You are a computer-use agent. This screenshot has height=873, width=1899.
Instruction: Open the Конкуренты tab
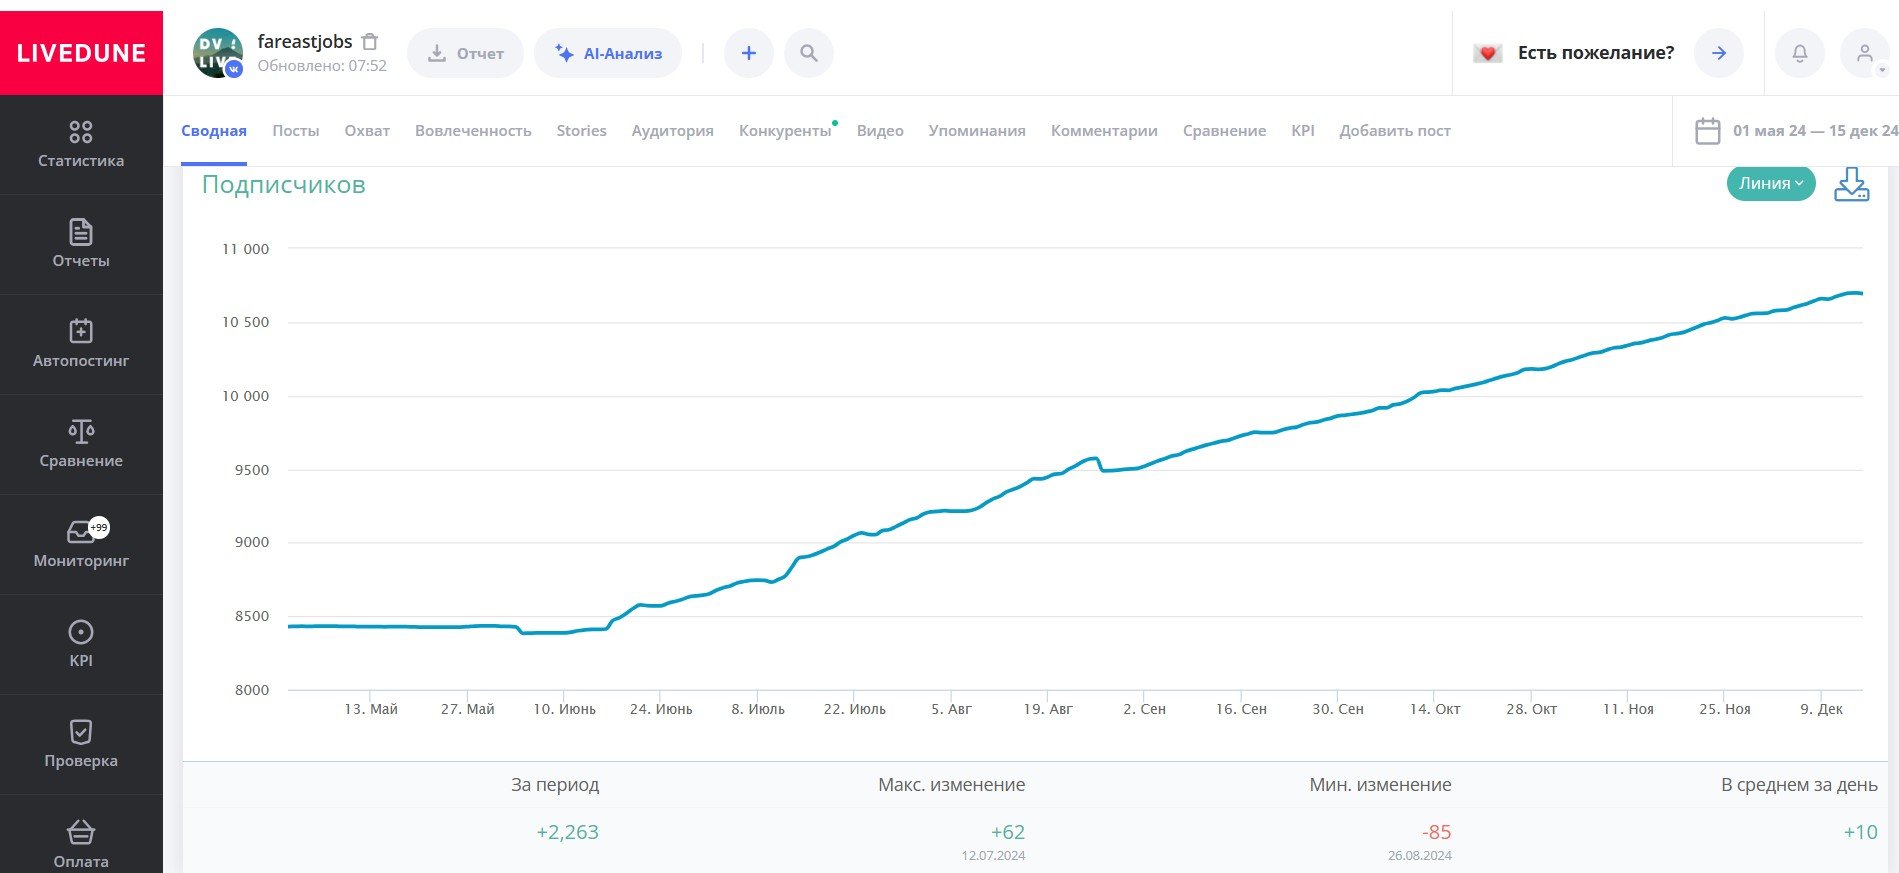coord(785,131)
